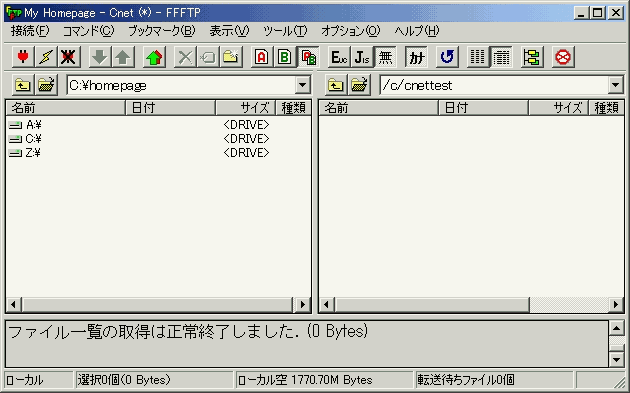Sort remote list by 種類 column header
This screenshot has width=630, height=393.
[x=606, y=108]
